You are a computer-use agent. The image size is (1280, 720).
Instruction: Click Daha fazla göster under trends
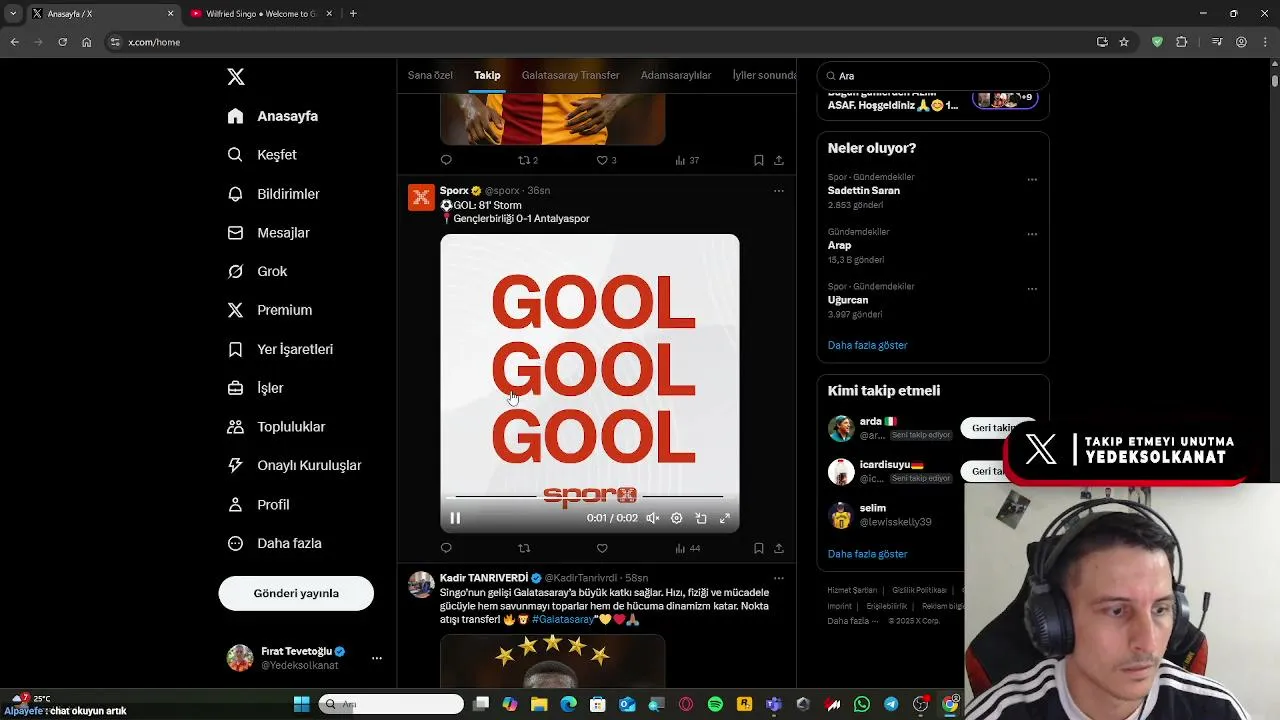pos(867,345)
